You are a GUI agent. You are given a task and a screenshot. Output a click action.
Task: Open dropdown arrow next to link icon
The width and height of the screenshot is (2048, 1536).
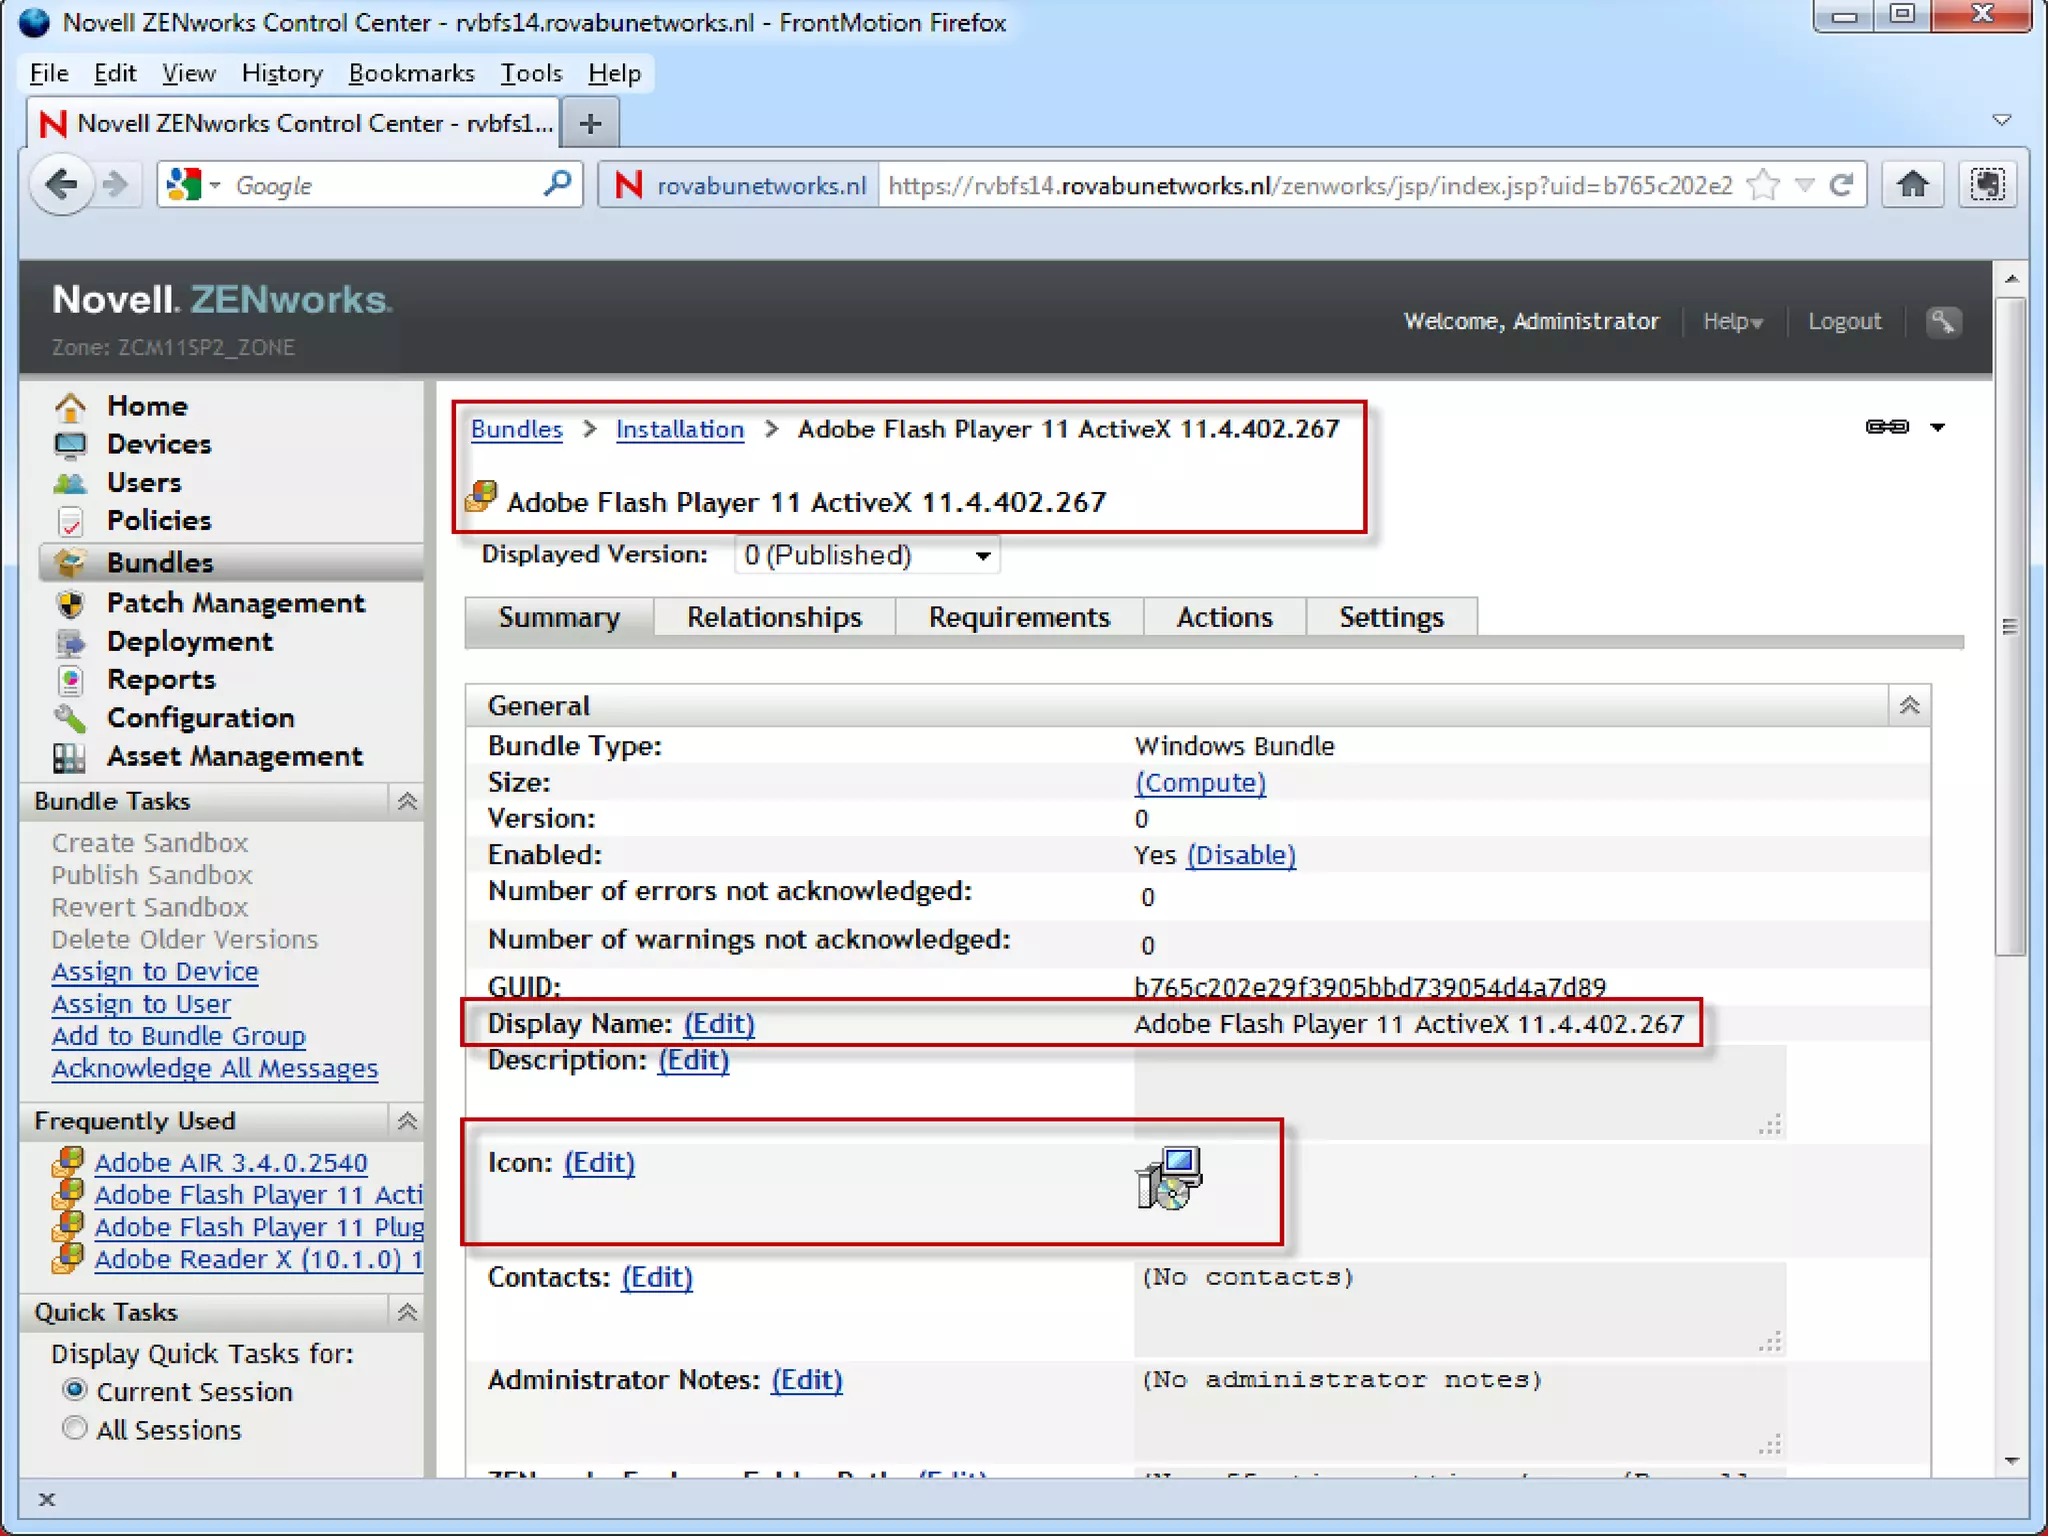click(x=1938, y=427)
